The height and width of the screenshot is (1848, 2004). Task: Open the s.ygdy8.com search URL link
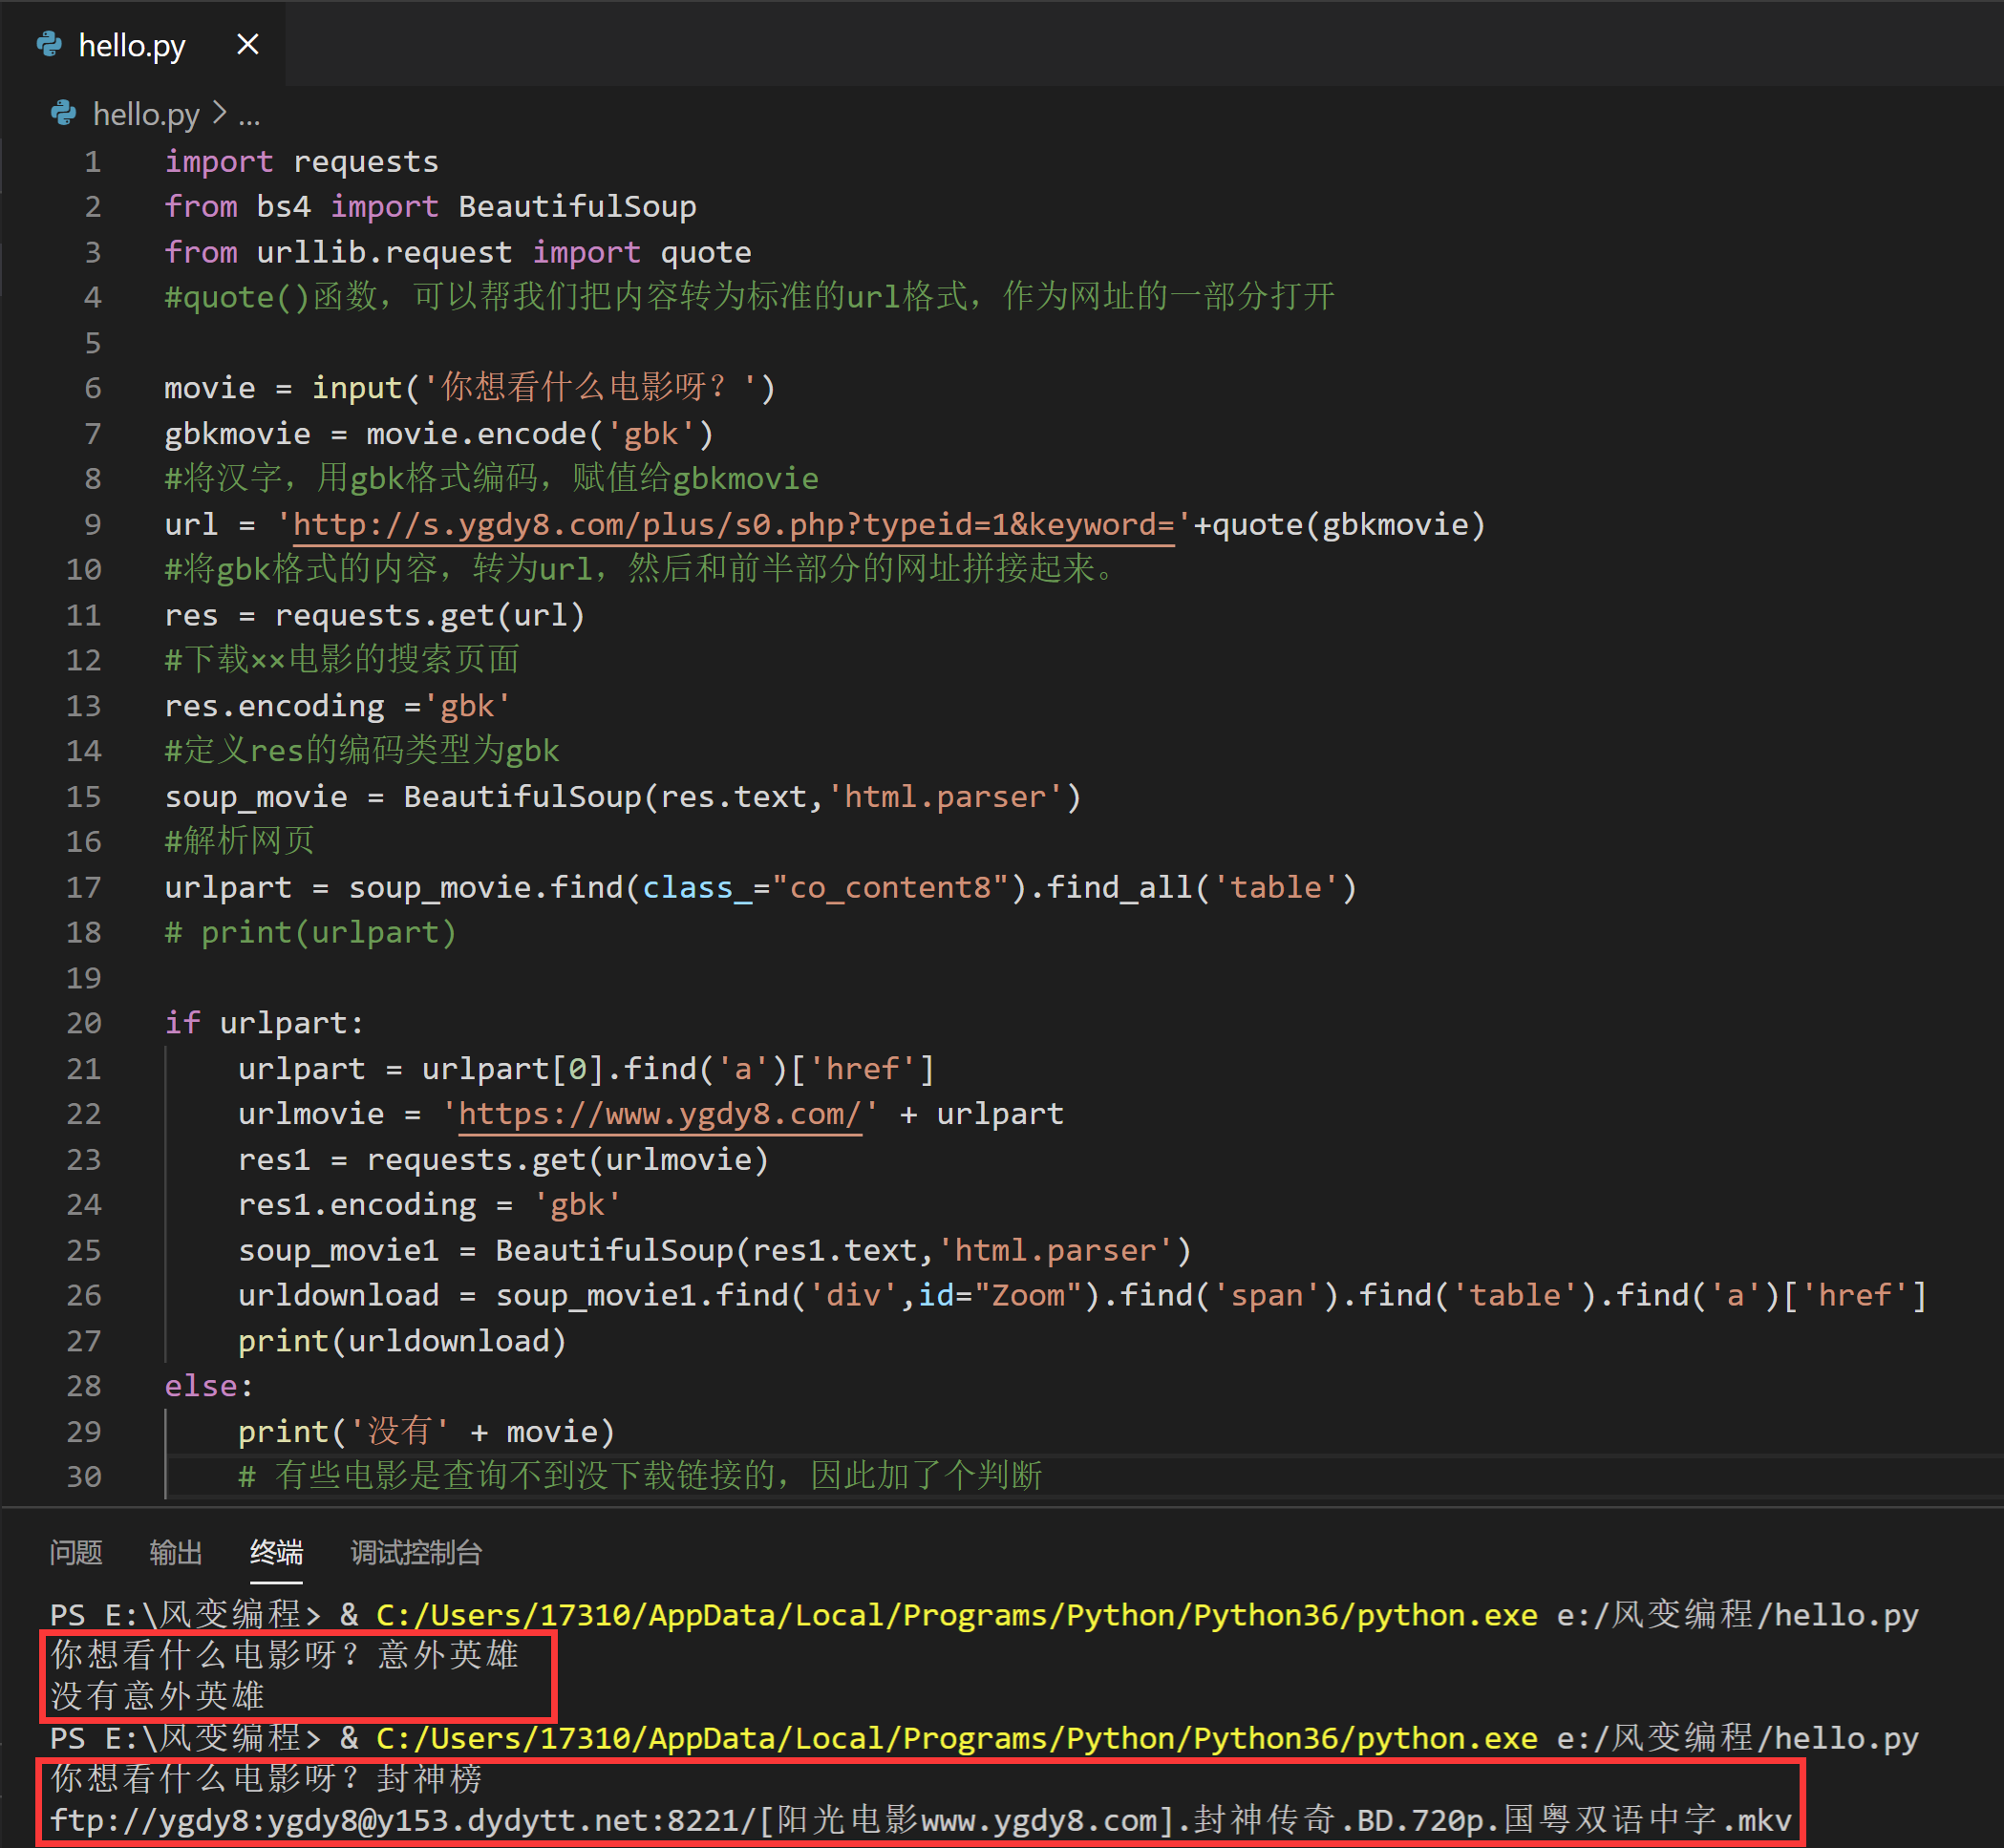click(733, 524)
